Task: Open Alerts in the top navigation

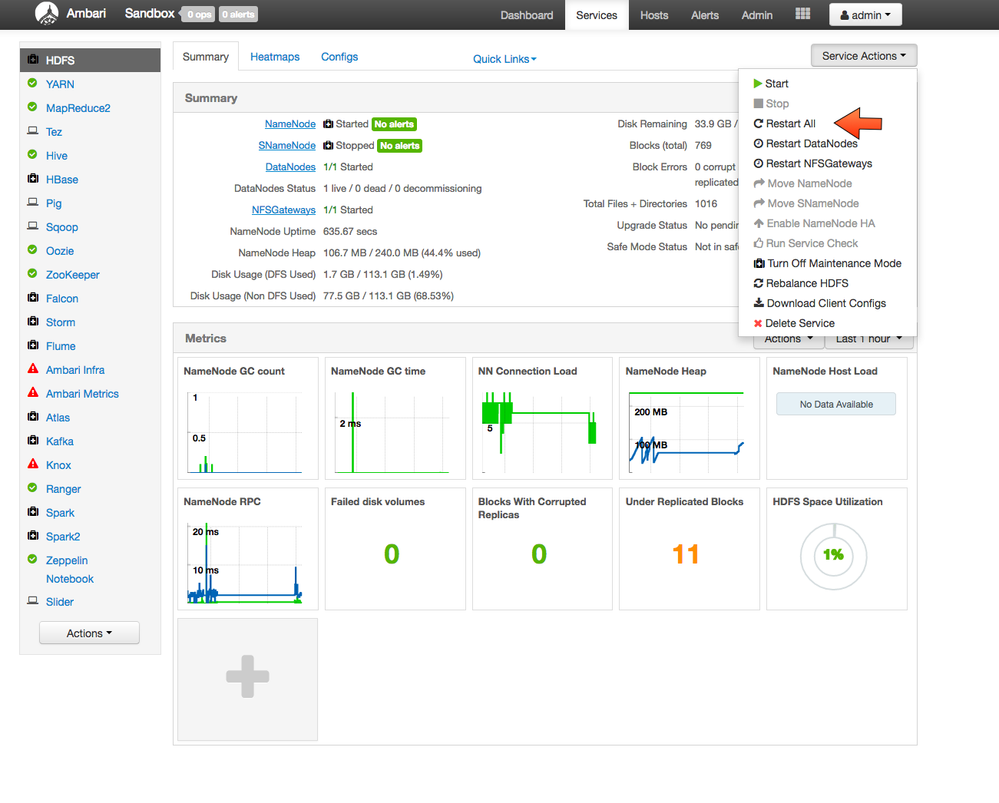Action: pos(705,15)
